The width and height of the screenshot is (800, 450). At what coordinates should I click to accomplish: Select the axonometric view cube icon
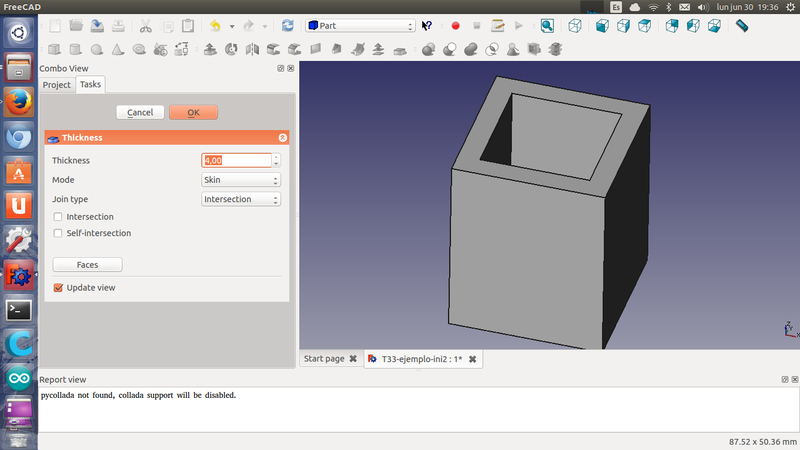[x=576, y=26]
